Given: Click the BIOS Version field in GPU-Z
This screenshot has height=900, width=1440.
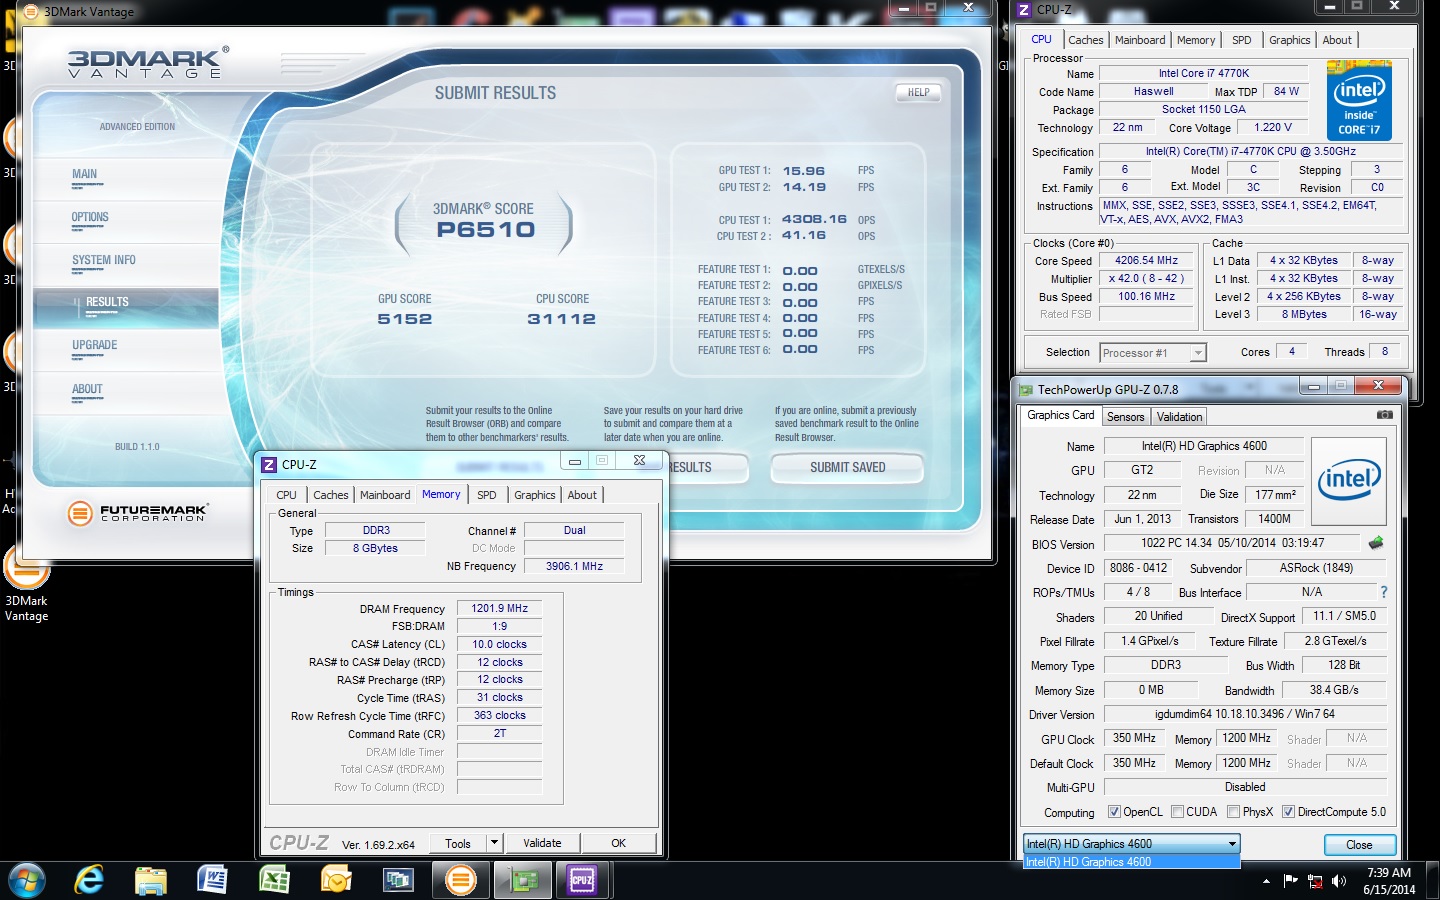Looking at the screenshot, I should [x=1232, y=543].
